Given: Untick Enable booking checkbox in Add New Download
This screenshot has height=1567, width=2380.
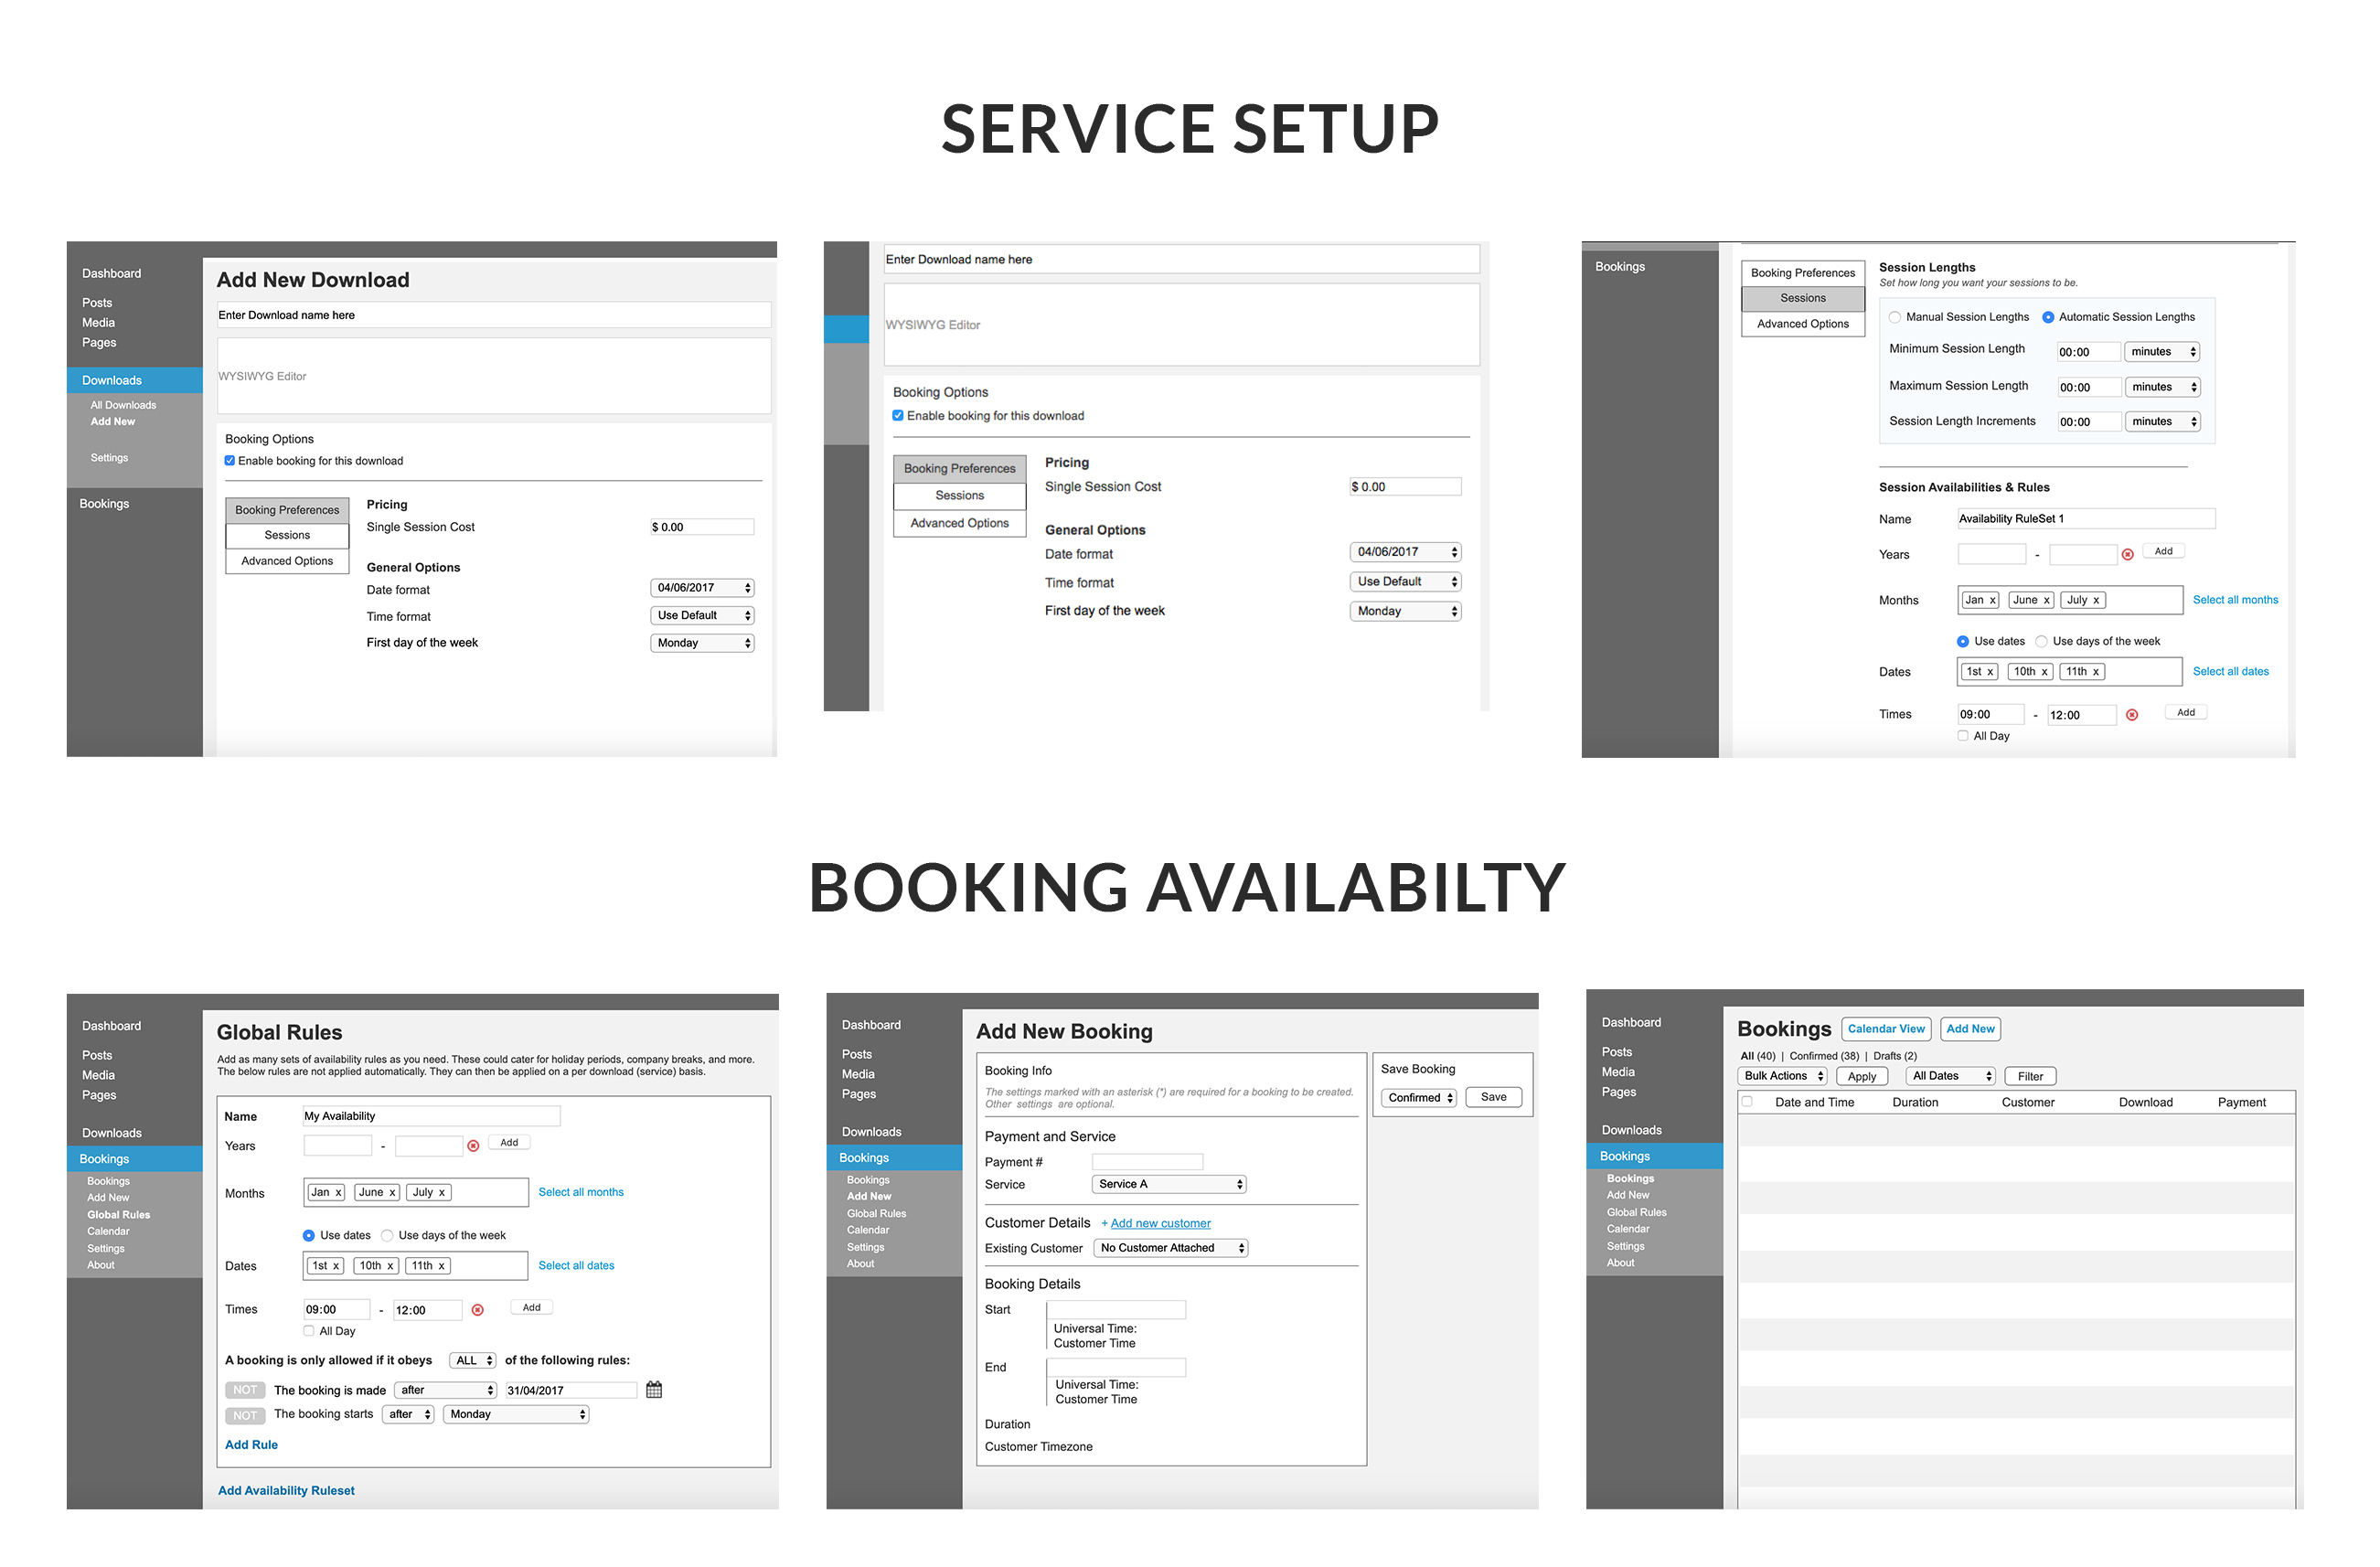Looking at the screenshot, I should click(x=230, y=461).
